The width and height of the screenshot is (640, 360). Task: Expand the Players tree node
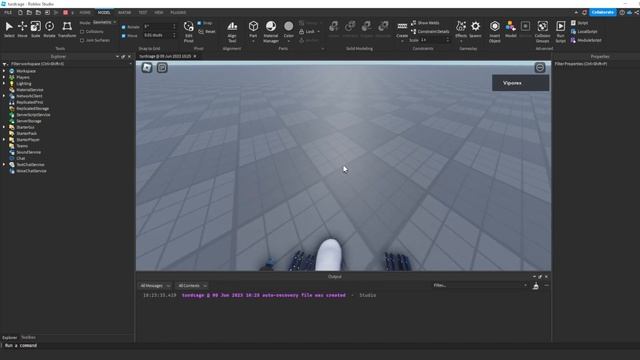pyautogui.click(x=4, y=77)
